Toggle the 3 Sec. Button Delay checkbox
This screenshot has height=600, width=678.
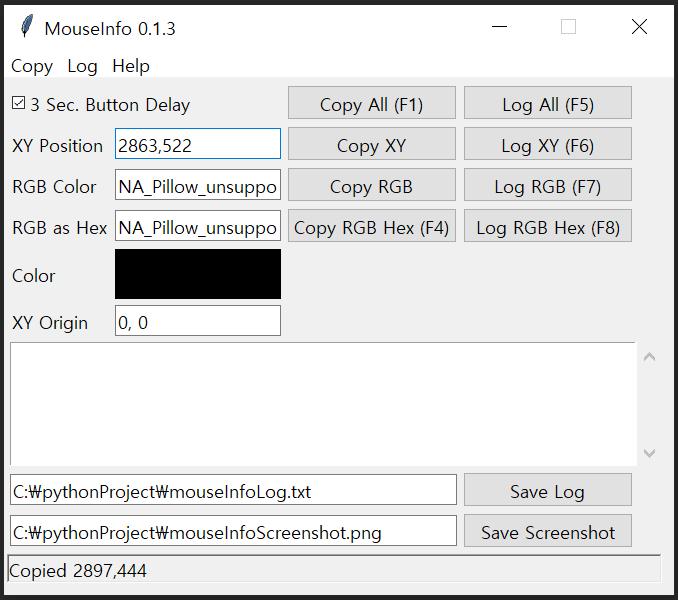pyautogui.click(x=18, y=103)
